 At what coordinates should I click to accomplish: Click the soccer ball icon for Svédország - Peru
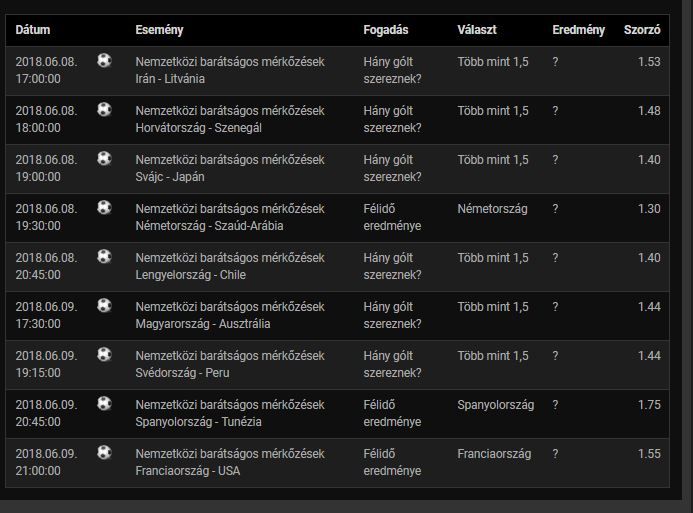[104, 355]
